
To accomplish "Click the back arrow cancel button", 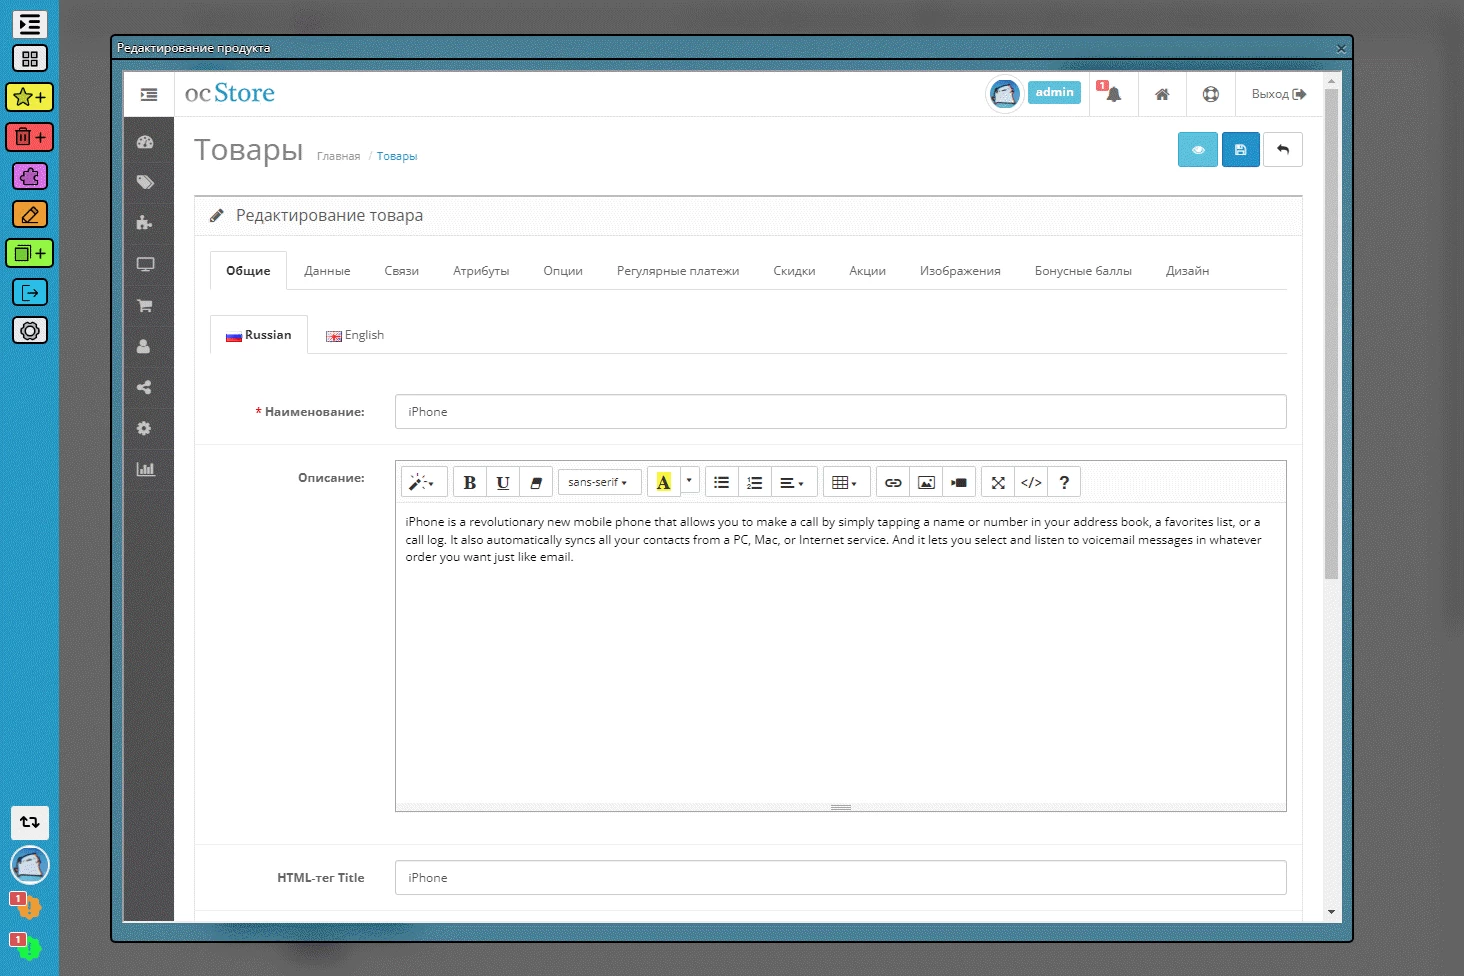I will 1283,150.
